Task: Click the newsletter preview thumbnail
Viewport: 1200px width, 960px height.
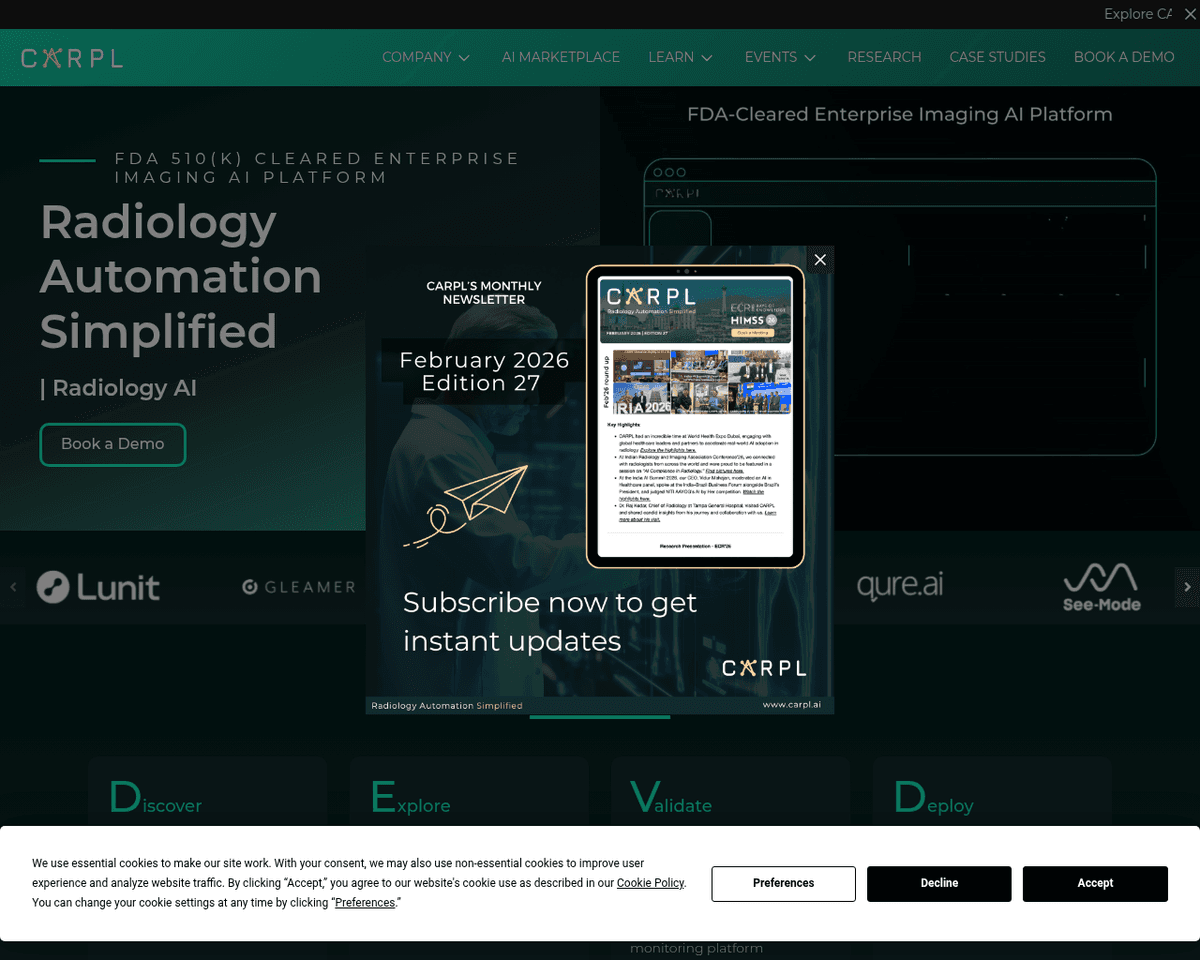Action: [695, 416]
